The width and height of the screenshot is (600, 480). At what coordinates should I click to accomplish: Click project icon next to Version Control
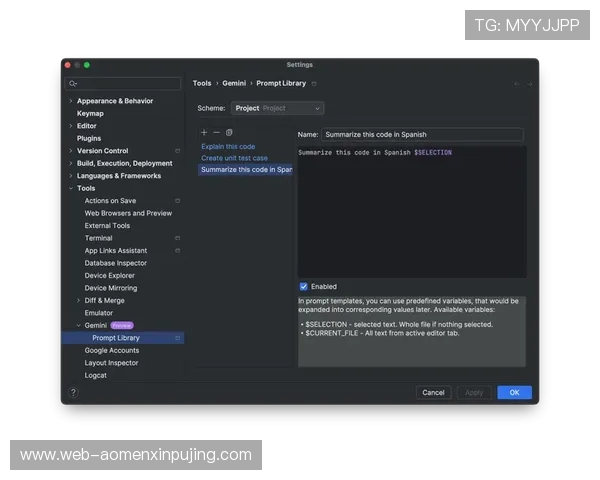(177, 151)
